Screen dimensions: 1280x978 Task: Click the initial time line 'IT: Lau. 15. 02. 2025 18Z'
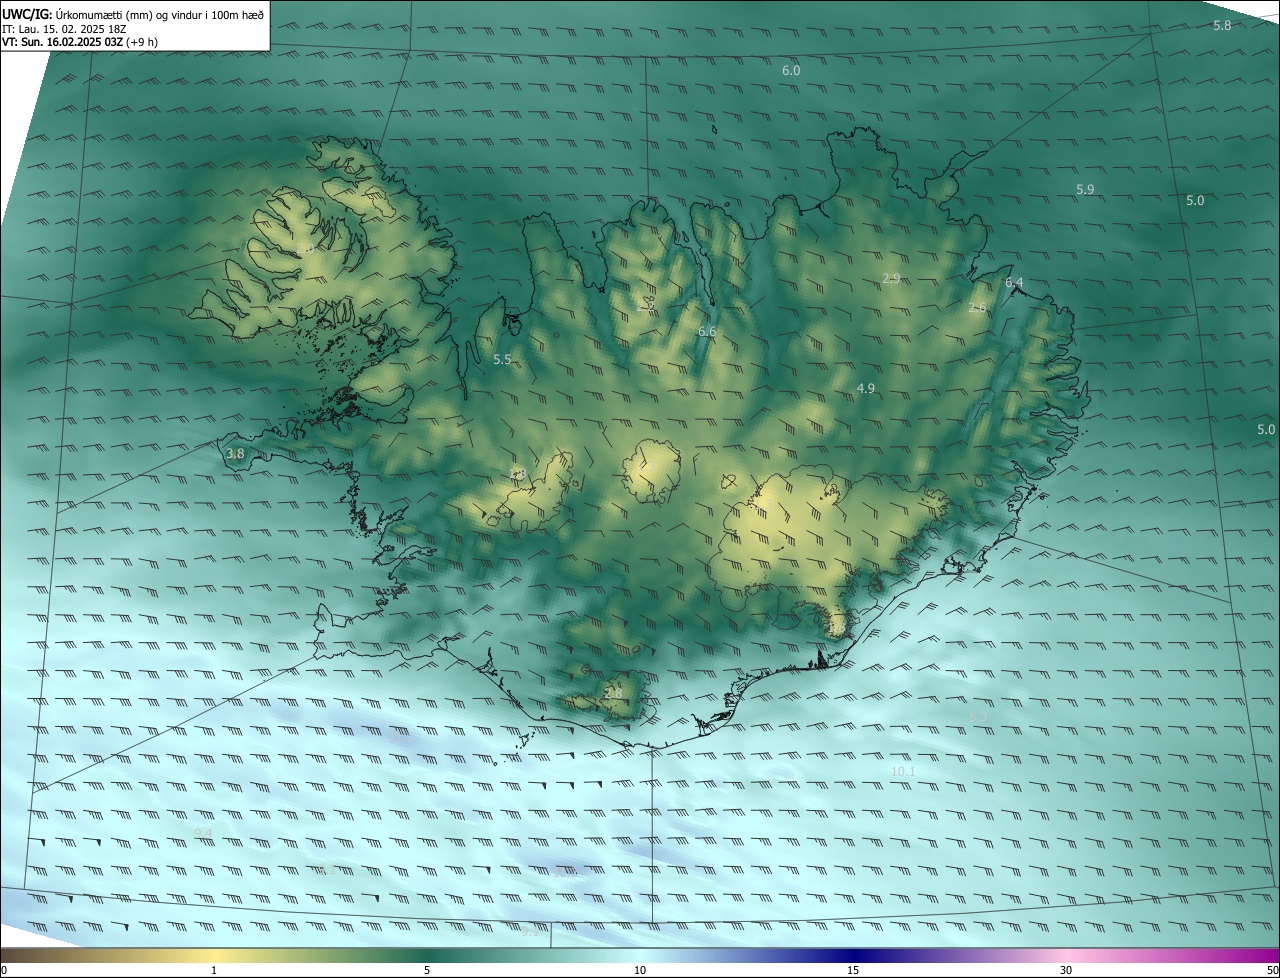(64, 29)
